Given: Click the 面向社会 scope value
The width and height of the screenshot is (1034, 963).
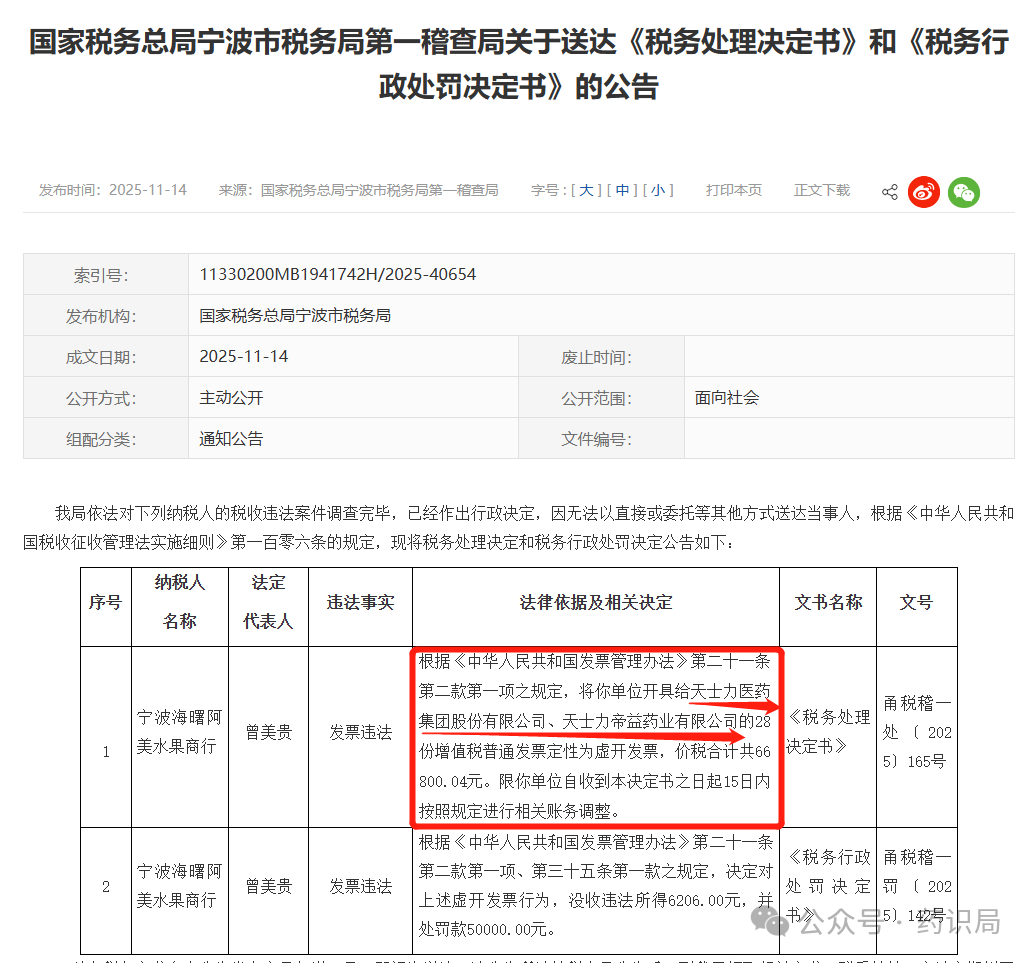Looking at the screenshot, I should pyautogui.click(x=727, y=398).
